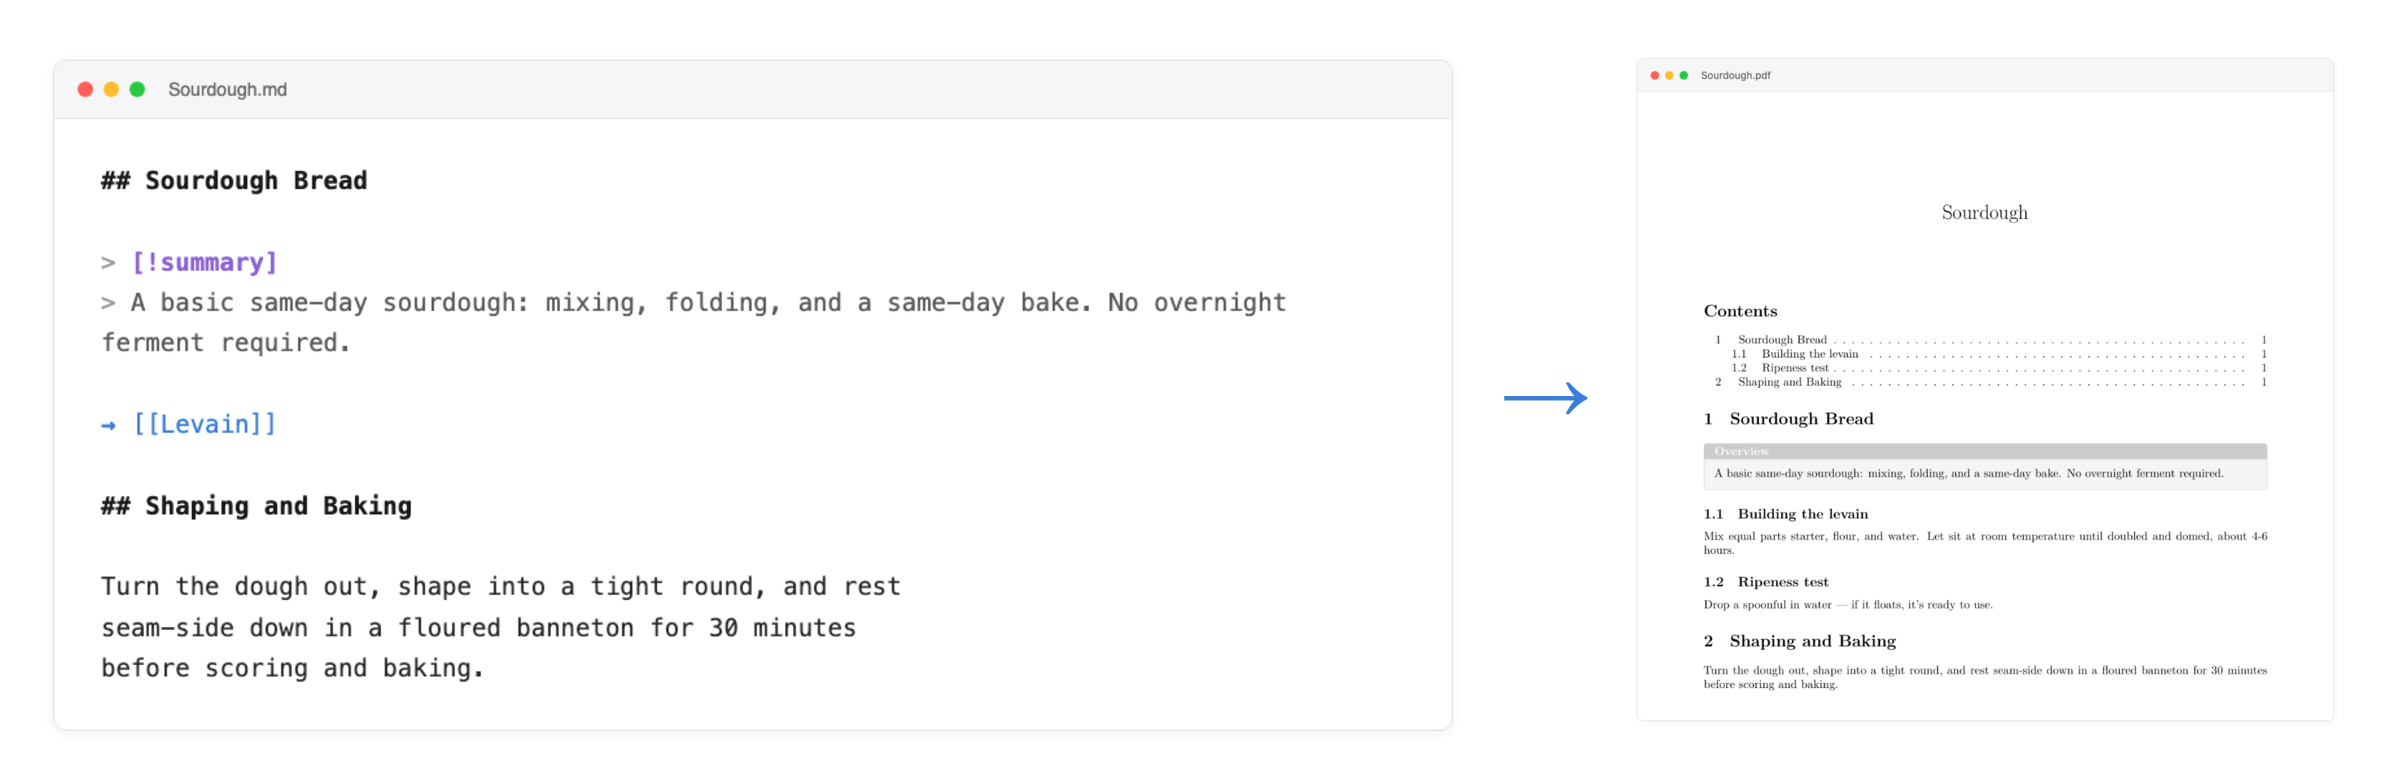Click the red close dot of Sourdough.md
The height and width of the screenshot is (780, 2388).
85,90
